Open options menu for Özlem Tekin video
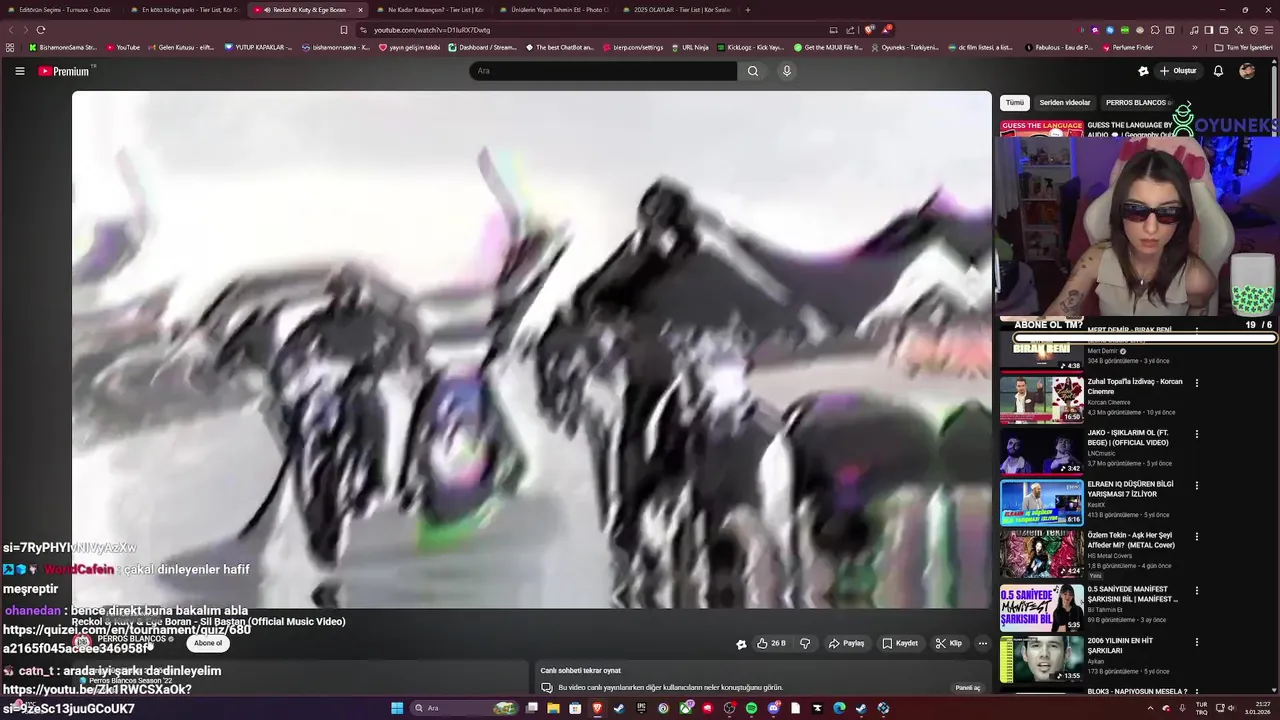The height and width of the screenshot is (720, 1280). click(1196, 537)
